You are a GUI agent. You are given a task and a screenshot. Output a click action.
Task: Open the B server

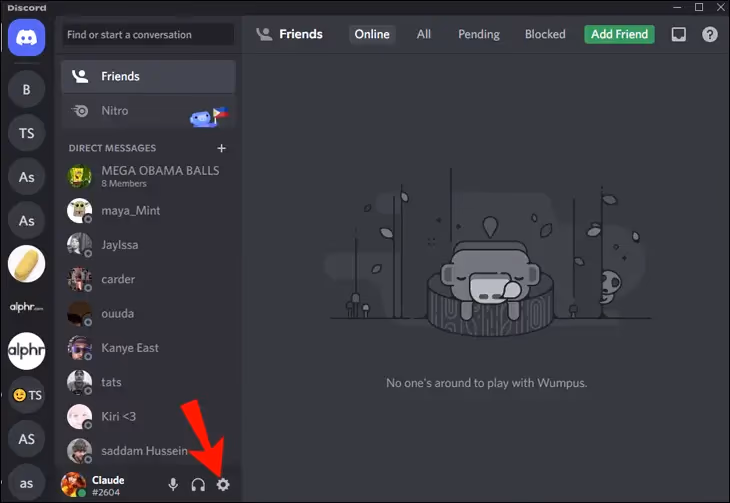click(27, 89)
